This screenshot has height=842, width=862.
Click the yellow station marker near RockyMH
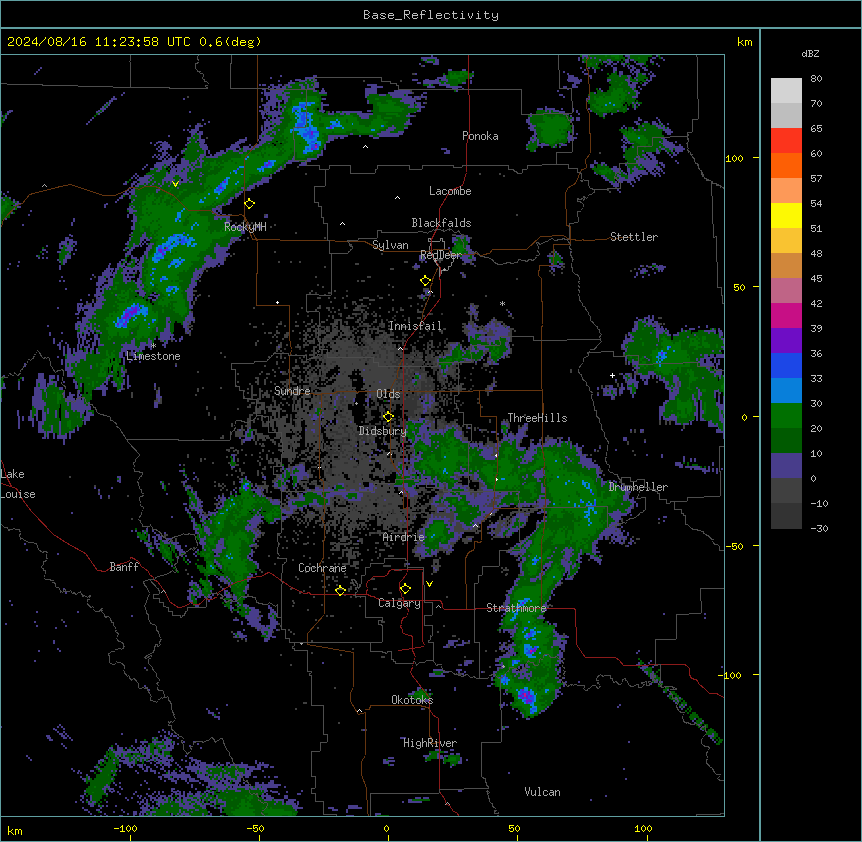(250, 204)
